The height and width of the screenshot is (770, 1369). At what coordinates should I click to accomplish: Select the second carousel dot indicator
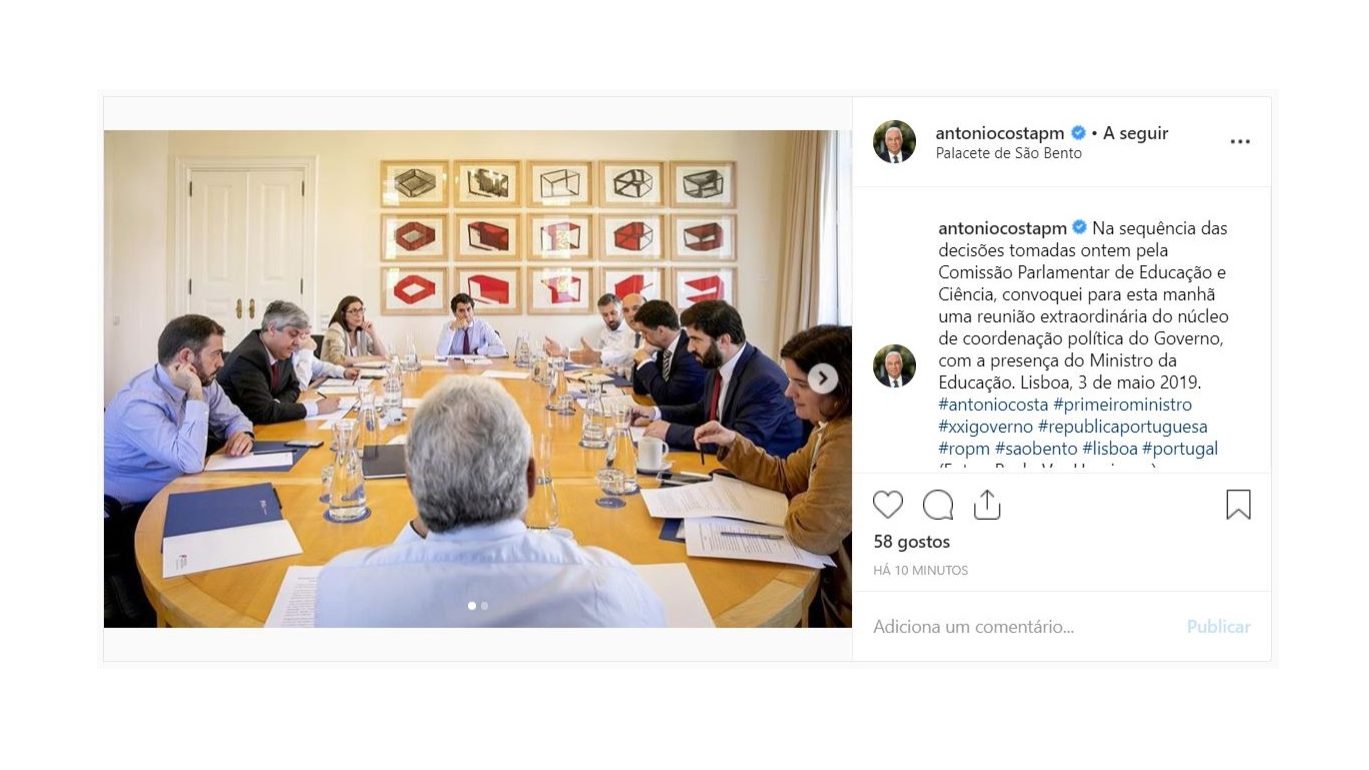(485, 606)
